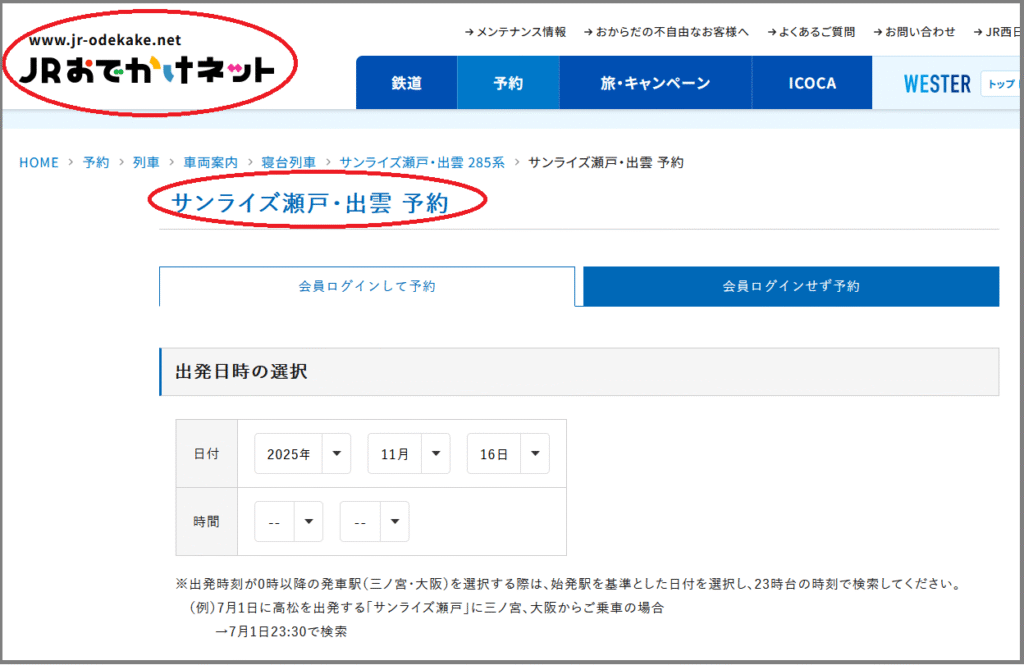Screen dimensions: 1024x665
Task: Open よくあるご質問 link
Action: pyautogui.click(x=811, y=32)
